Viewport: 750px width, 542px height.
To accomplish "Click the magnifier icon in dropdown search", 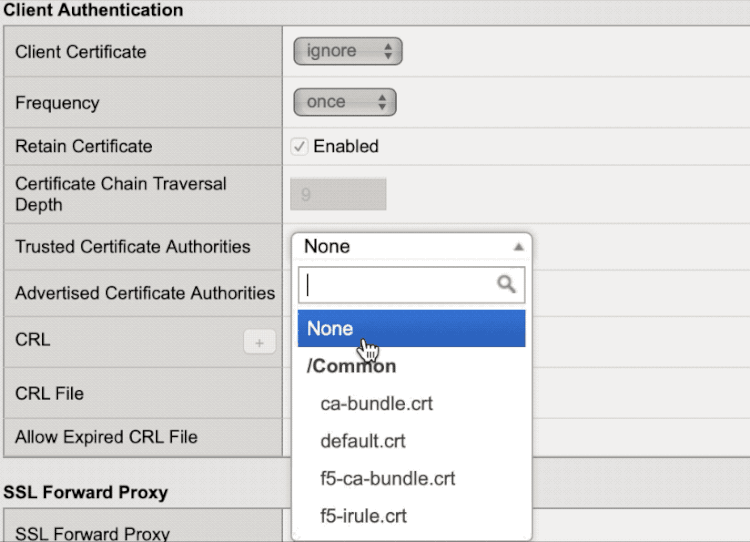I will [x=507, y=285].
